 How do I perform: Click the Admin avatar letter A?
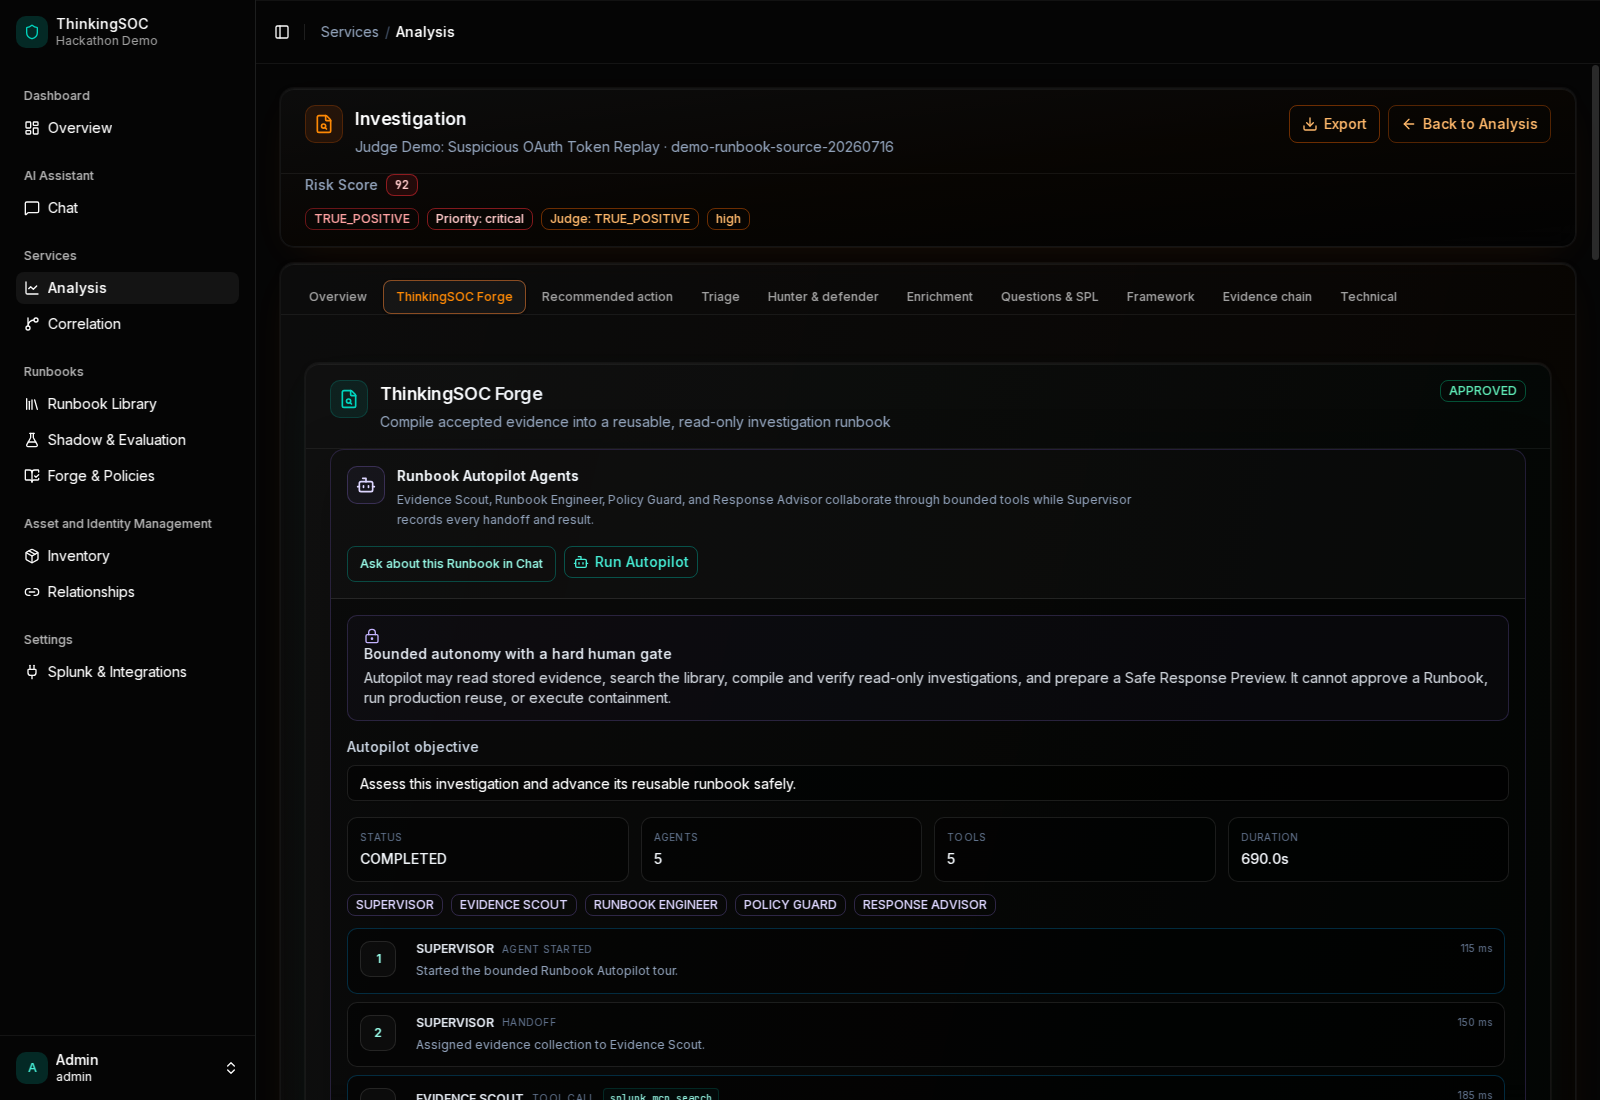point(32,1068)
